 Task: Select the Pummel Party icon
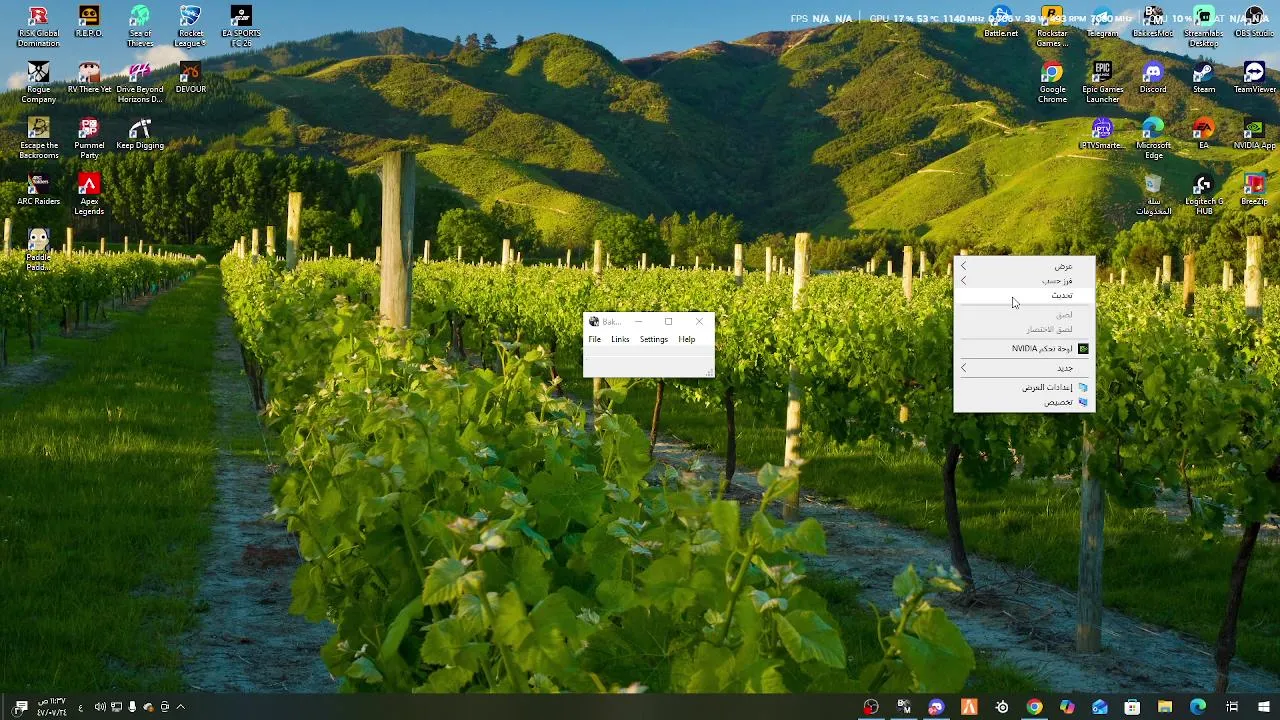[x=89, y=139]
